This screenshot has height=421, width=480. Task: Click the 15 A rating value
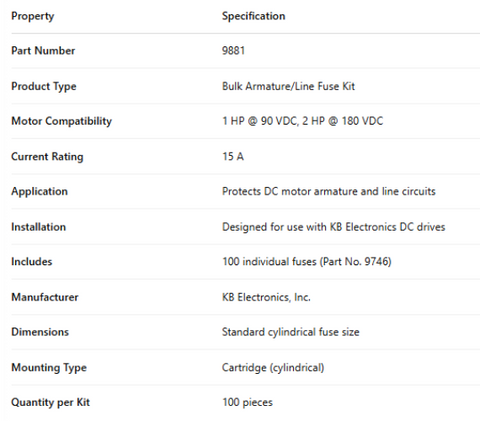[233, 156]
